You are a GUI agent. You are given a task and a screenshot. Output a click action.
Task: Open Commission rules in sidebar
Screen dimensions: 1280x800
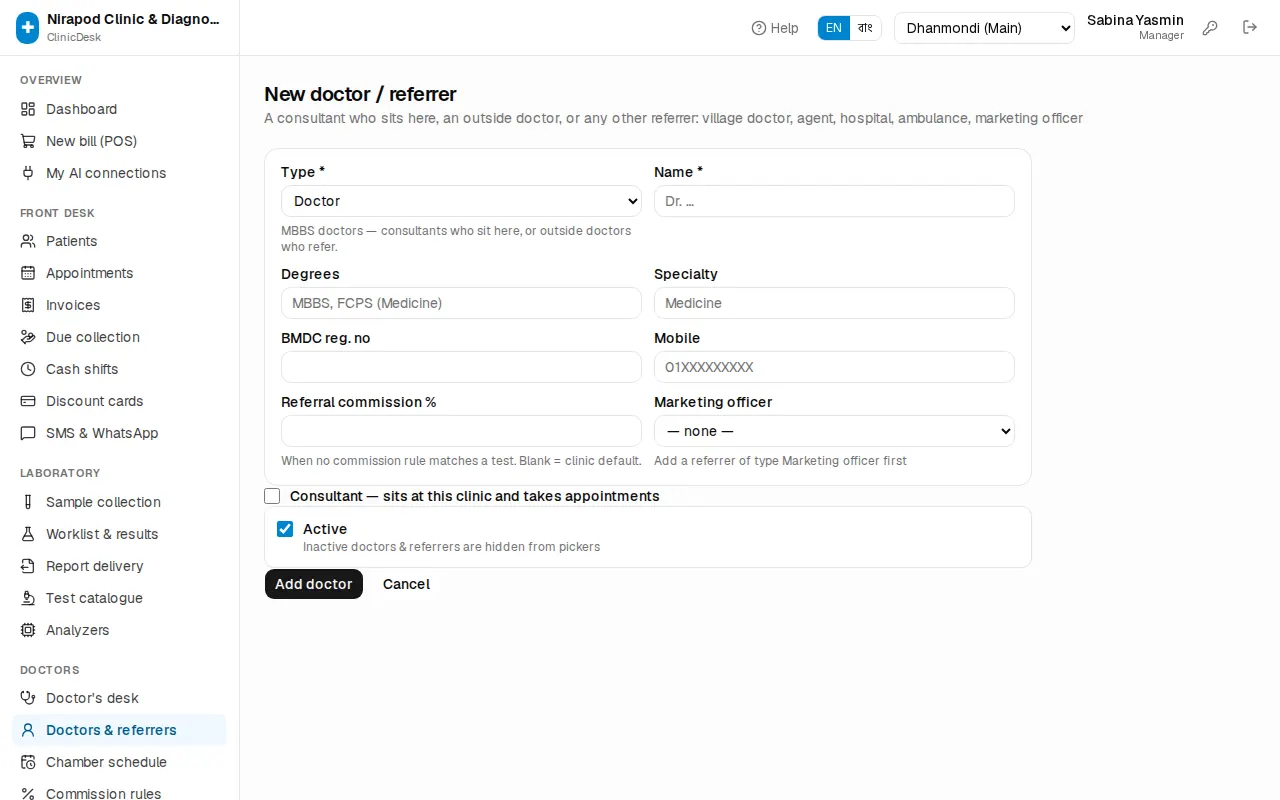tap(119, 793)
